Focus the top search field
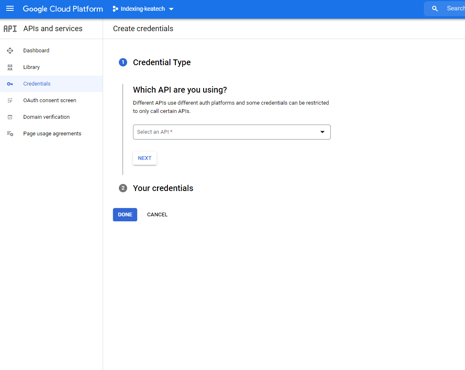The image size is (465, 370). coord(445,9)
